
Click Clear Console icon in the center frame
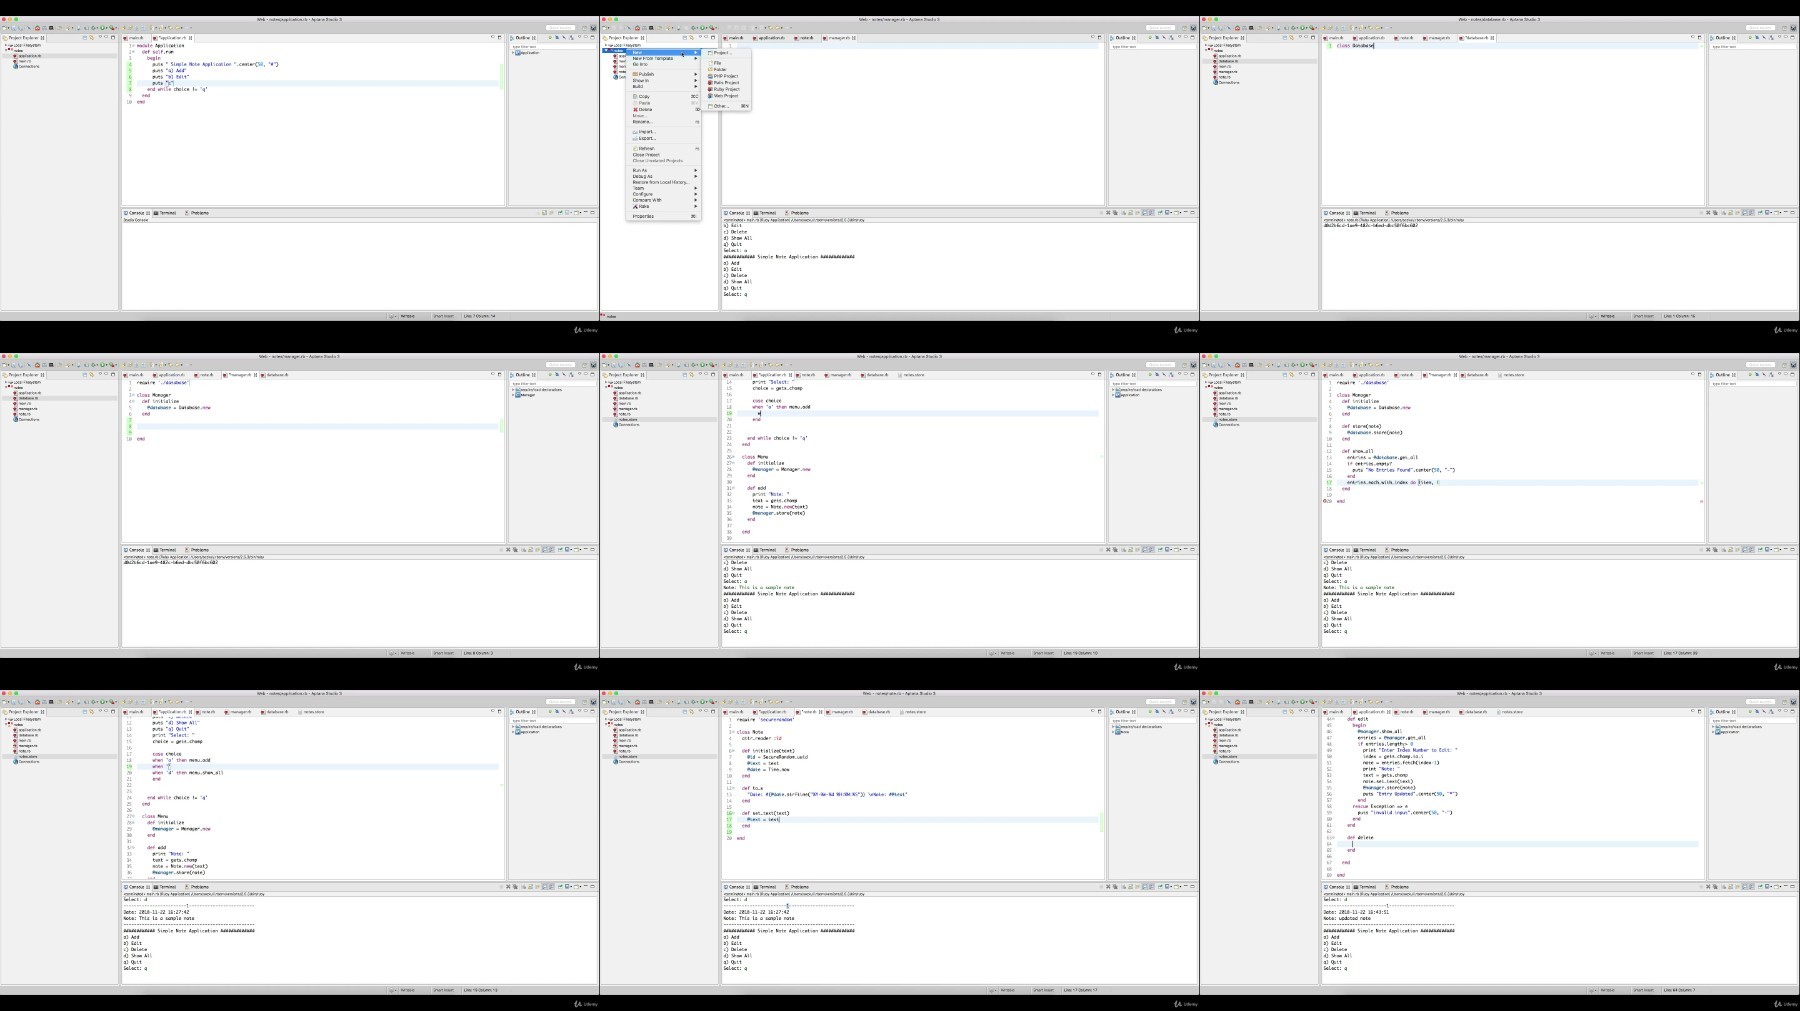click(1123, 549)
